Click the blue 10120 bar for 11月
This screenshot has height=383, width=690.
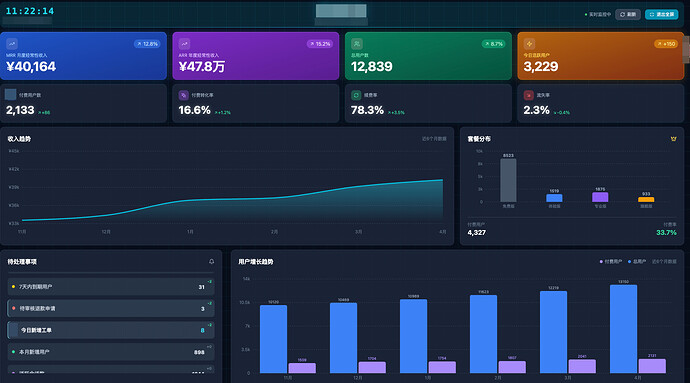click(x=273, y=339)
